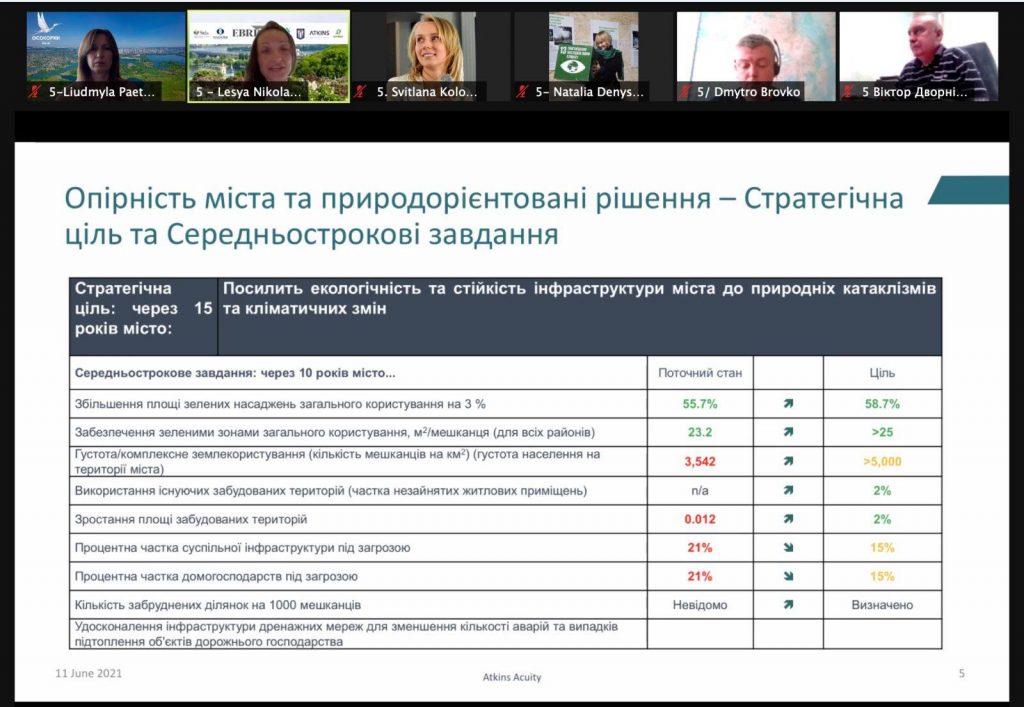Click the up arrow in the 0.012 row
This screenshot has height=707, width=1024.
point(788,519)
